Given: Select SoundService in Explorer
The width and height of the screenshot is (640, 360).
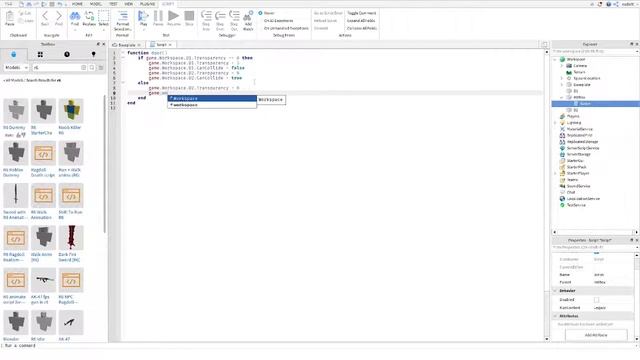Looking at the screenshot, I should 578,186.
